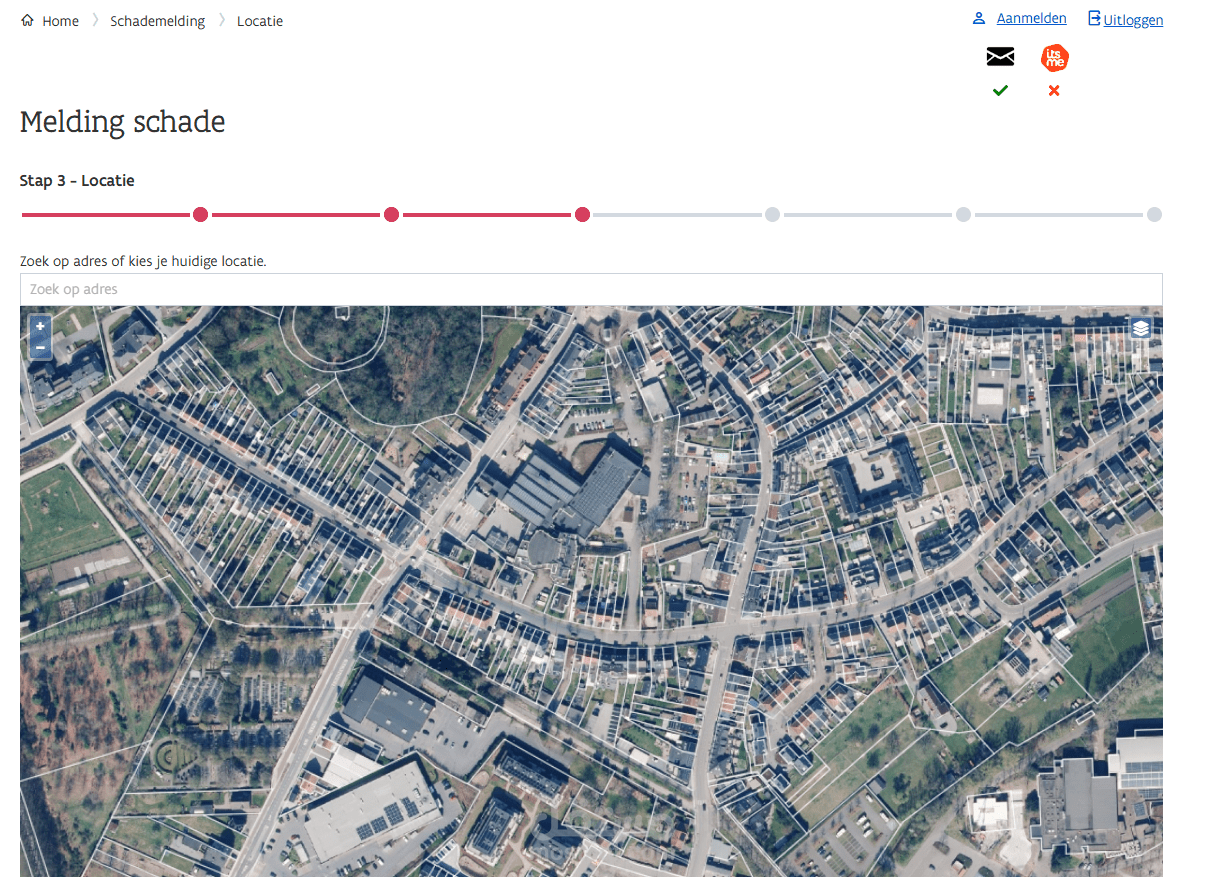Click the logout arrow icon beside Uitloggen
The height and width of the screenshot is (883, 1205).
(1094, 18)
